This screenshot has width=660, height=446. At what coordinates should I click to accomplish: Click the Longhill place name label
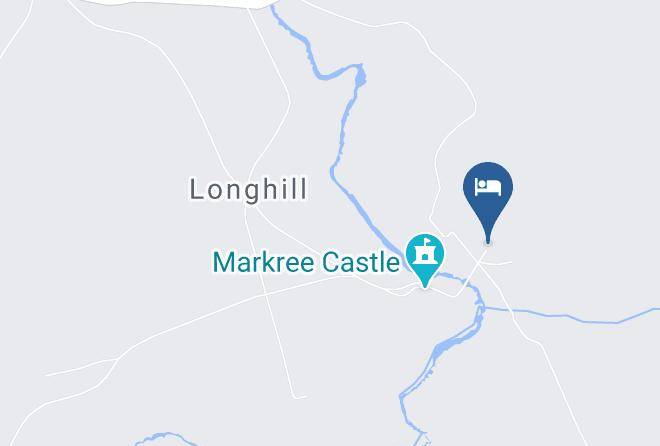[x=248, y=189]
